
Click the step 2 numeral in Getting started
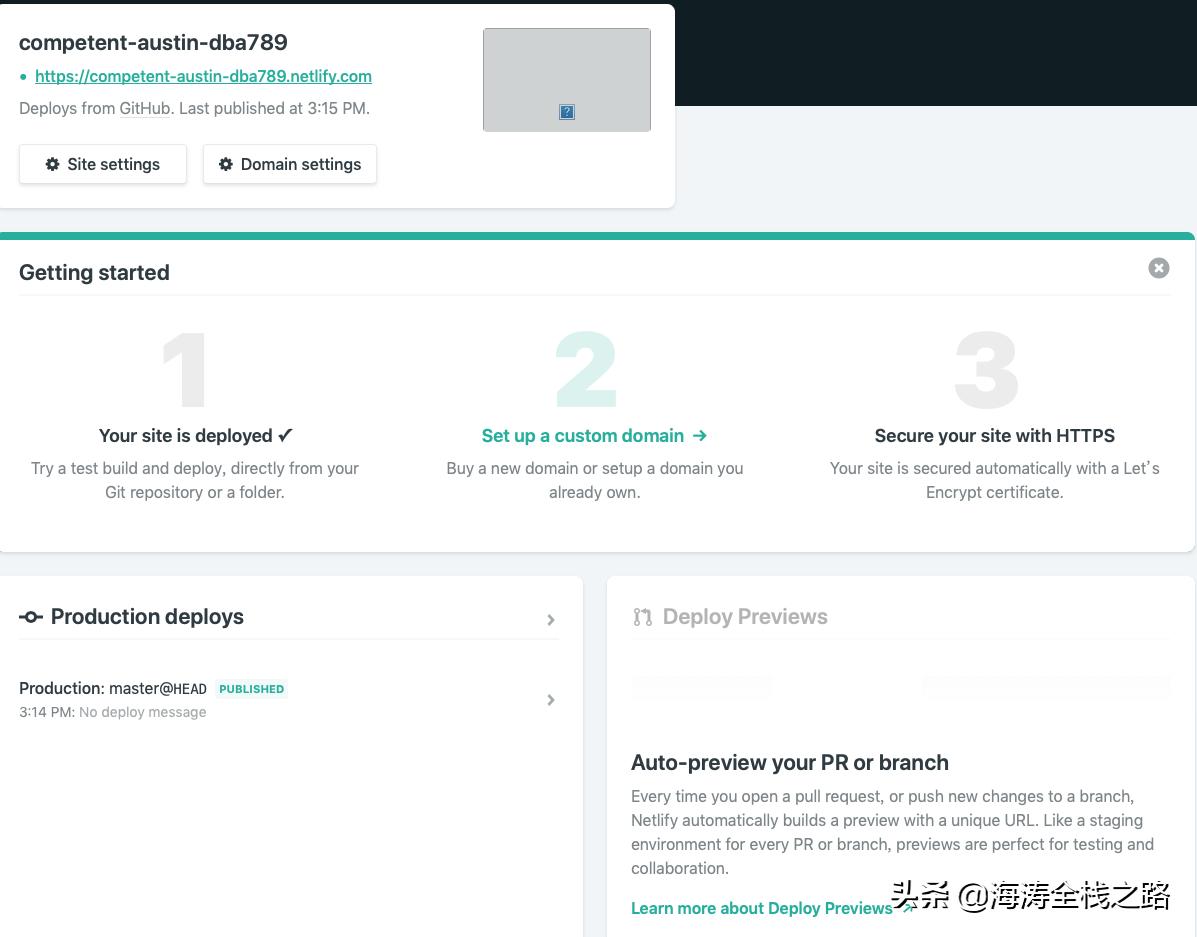click(x=584, y=370)
